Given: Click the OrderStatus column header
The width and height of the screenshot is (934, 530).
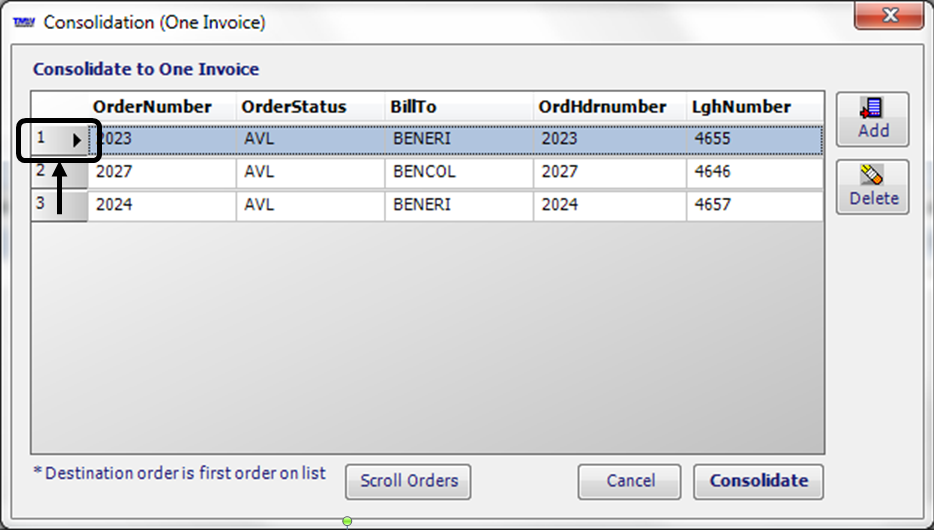Looking at the screenshot, I should click(294, 107).
